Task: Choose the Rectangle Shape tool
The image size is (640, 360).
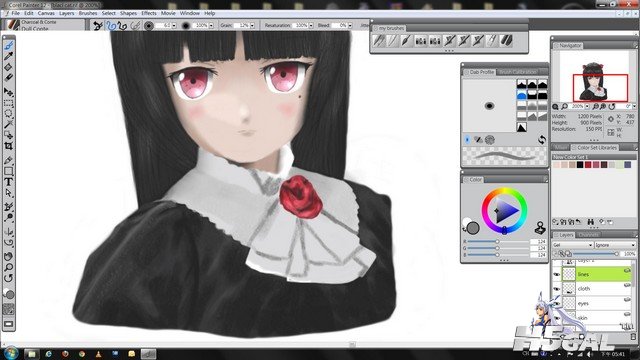Action: (x=9, y=171)
